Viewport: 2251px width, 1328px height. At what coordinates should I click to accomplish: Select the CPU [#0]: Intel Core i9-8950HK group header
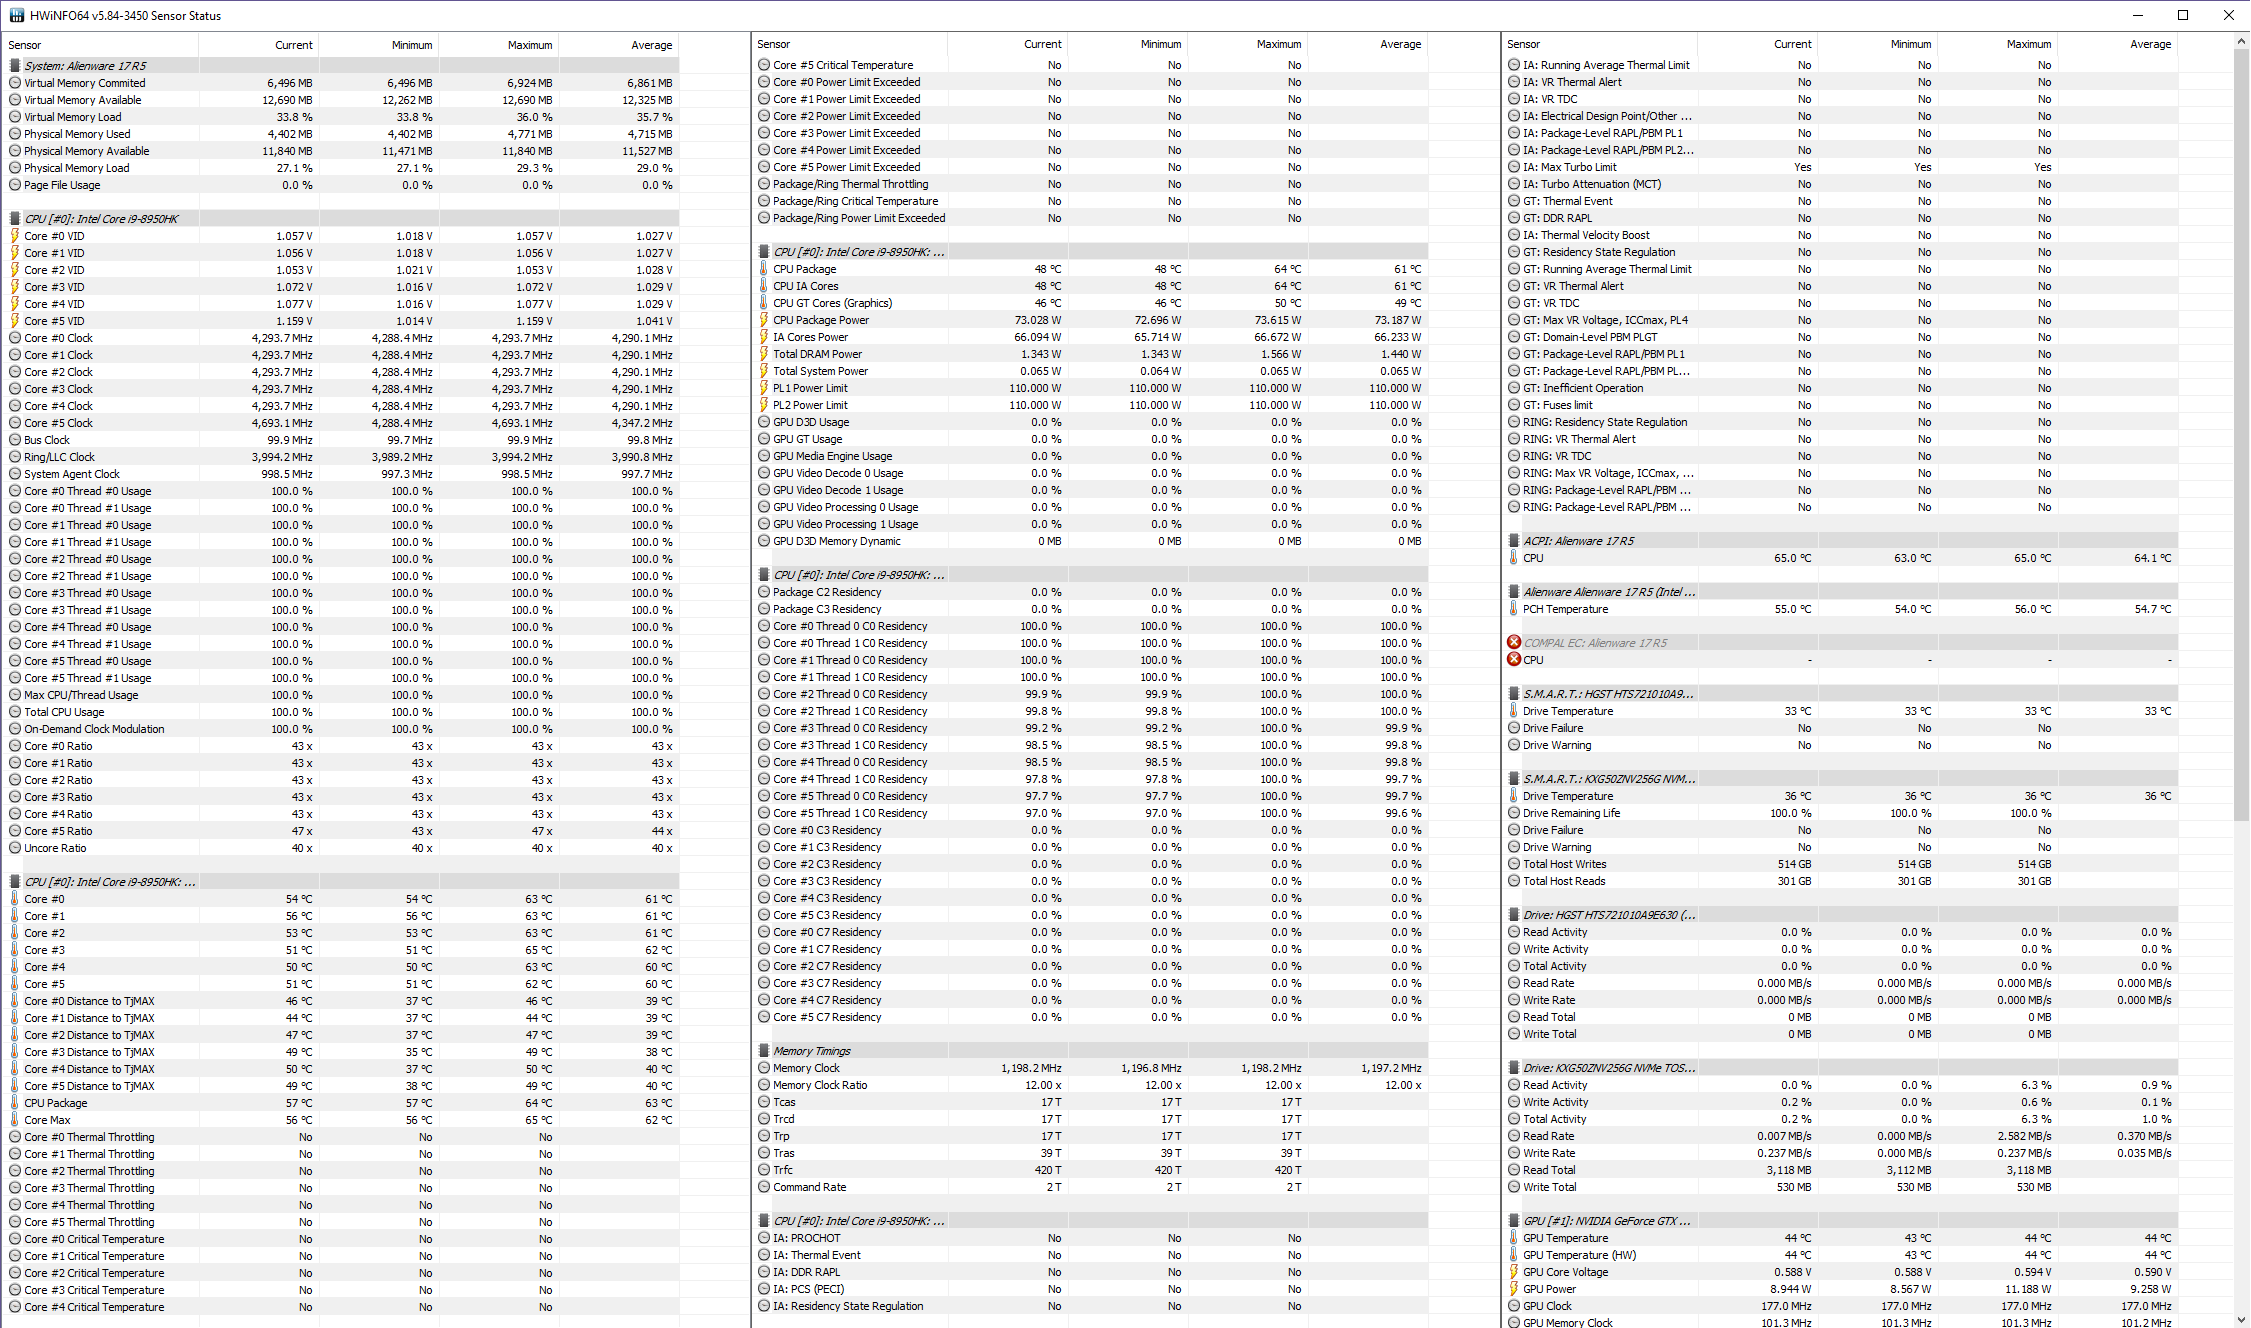point(342,219)
